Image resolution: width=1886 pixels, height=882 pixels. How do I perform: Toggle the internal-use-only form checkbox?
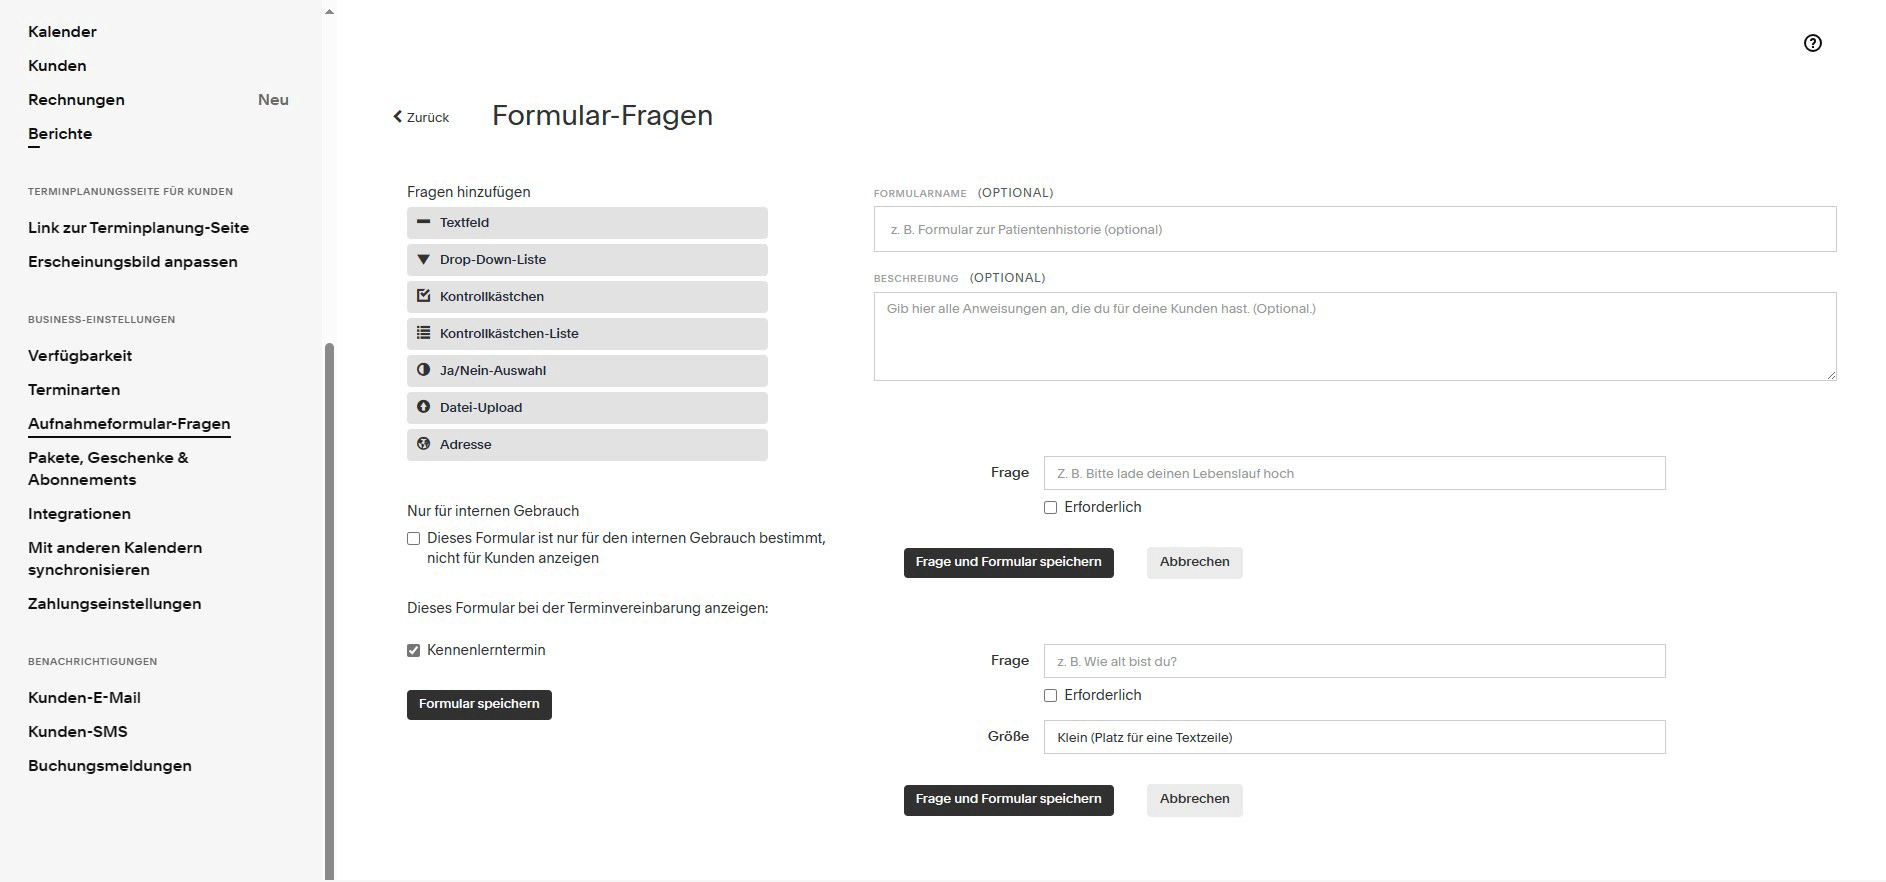click(413, 538)
